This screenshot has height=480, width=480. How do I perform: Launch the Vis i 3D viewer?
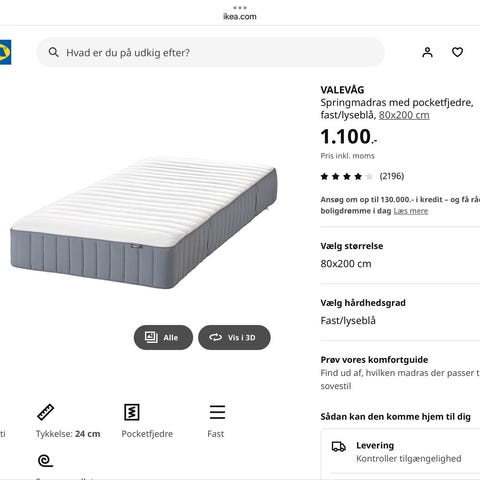point(234,337)
